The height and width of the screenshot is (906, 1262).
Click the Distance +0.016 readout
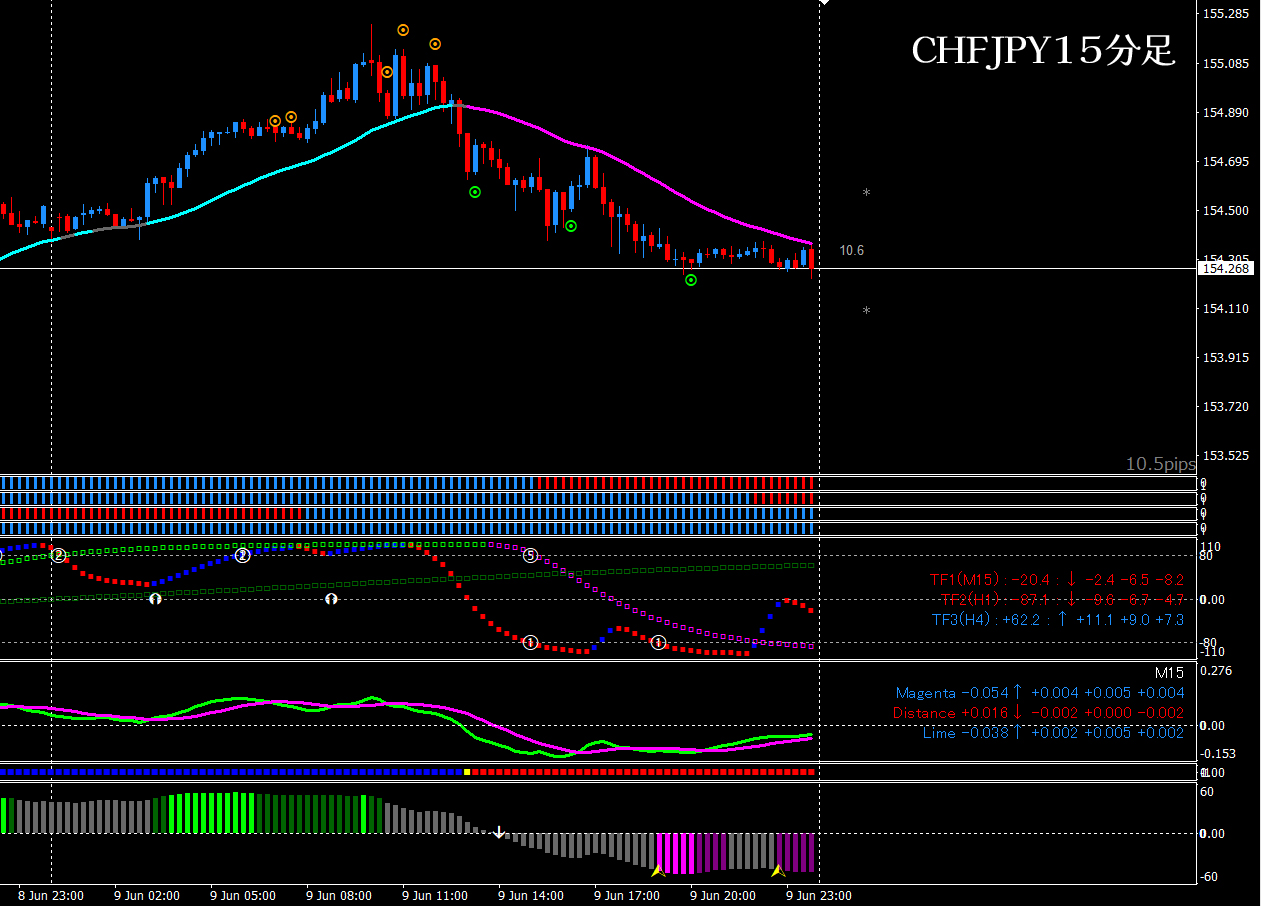pyautogui.click(x=1038, y=713)
